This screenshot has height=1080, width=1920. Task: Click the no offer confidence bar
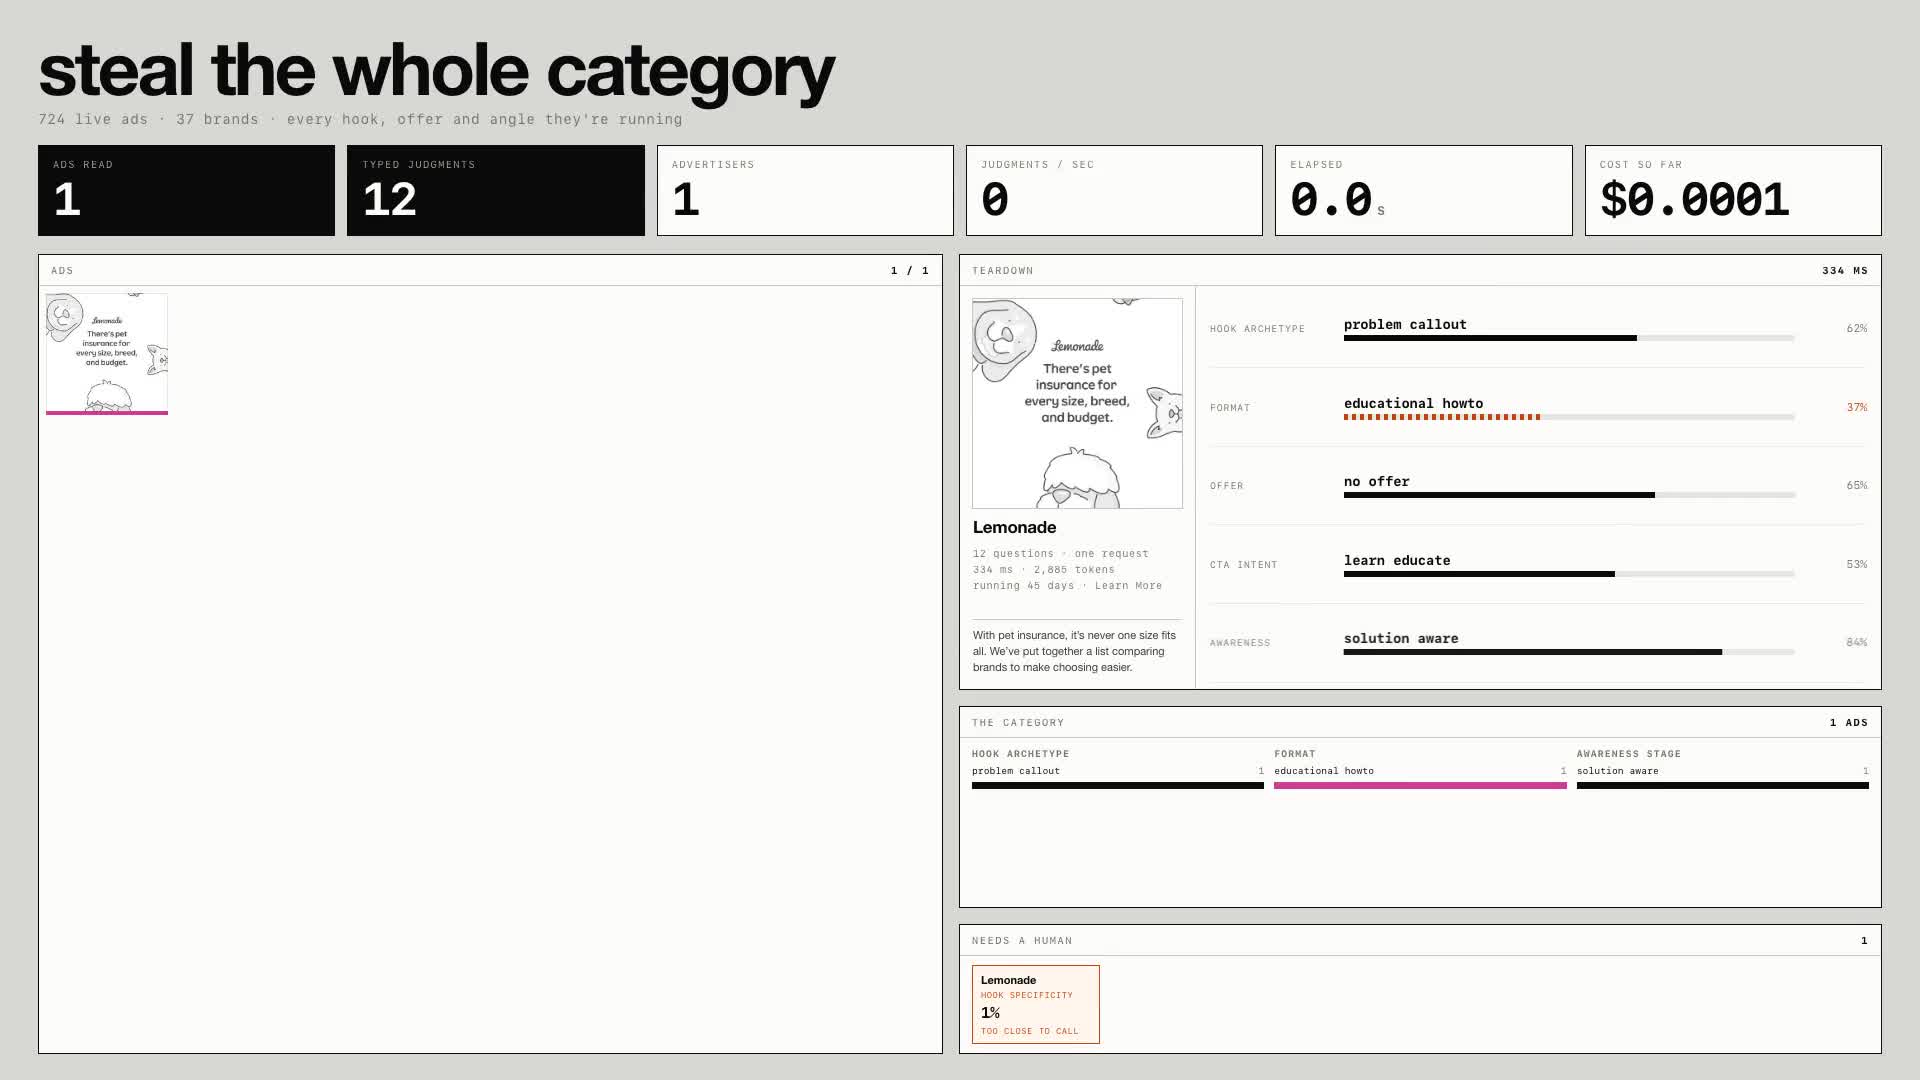pyautogui.click(x=1569, y=495)
